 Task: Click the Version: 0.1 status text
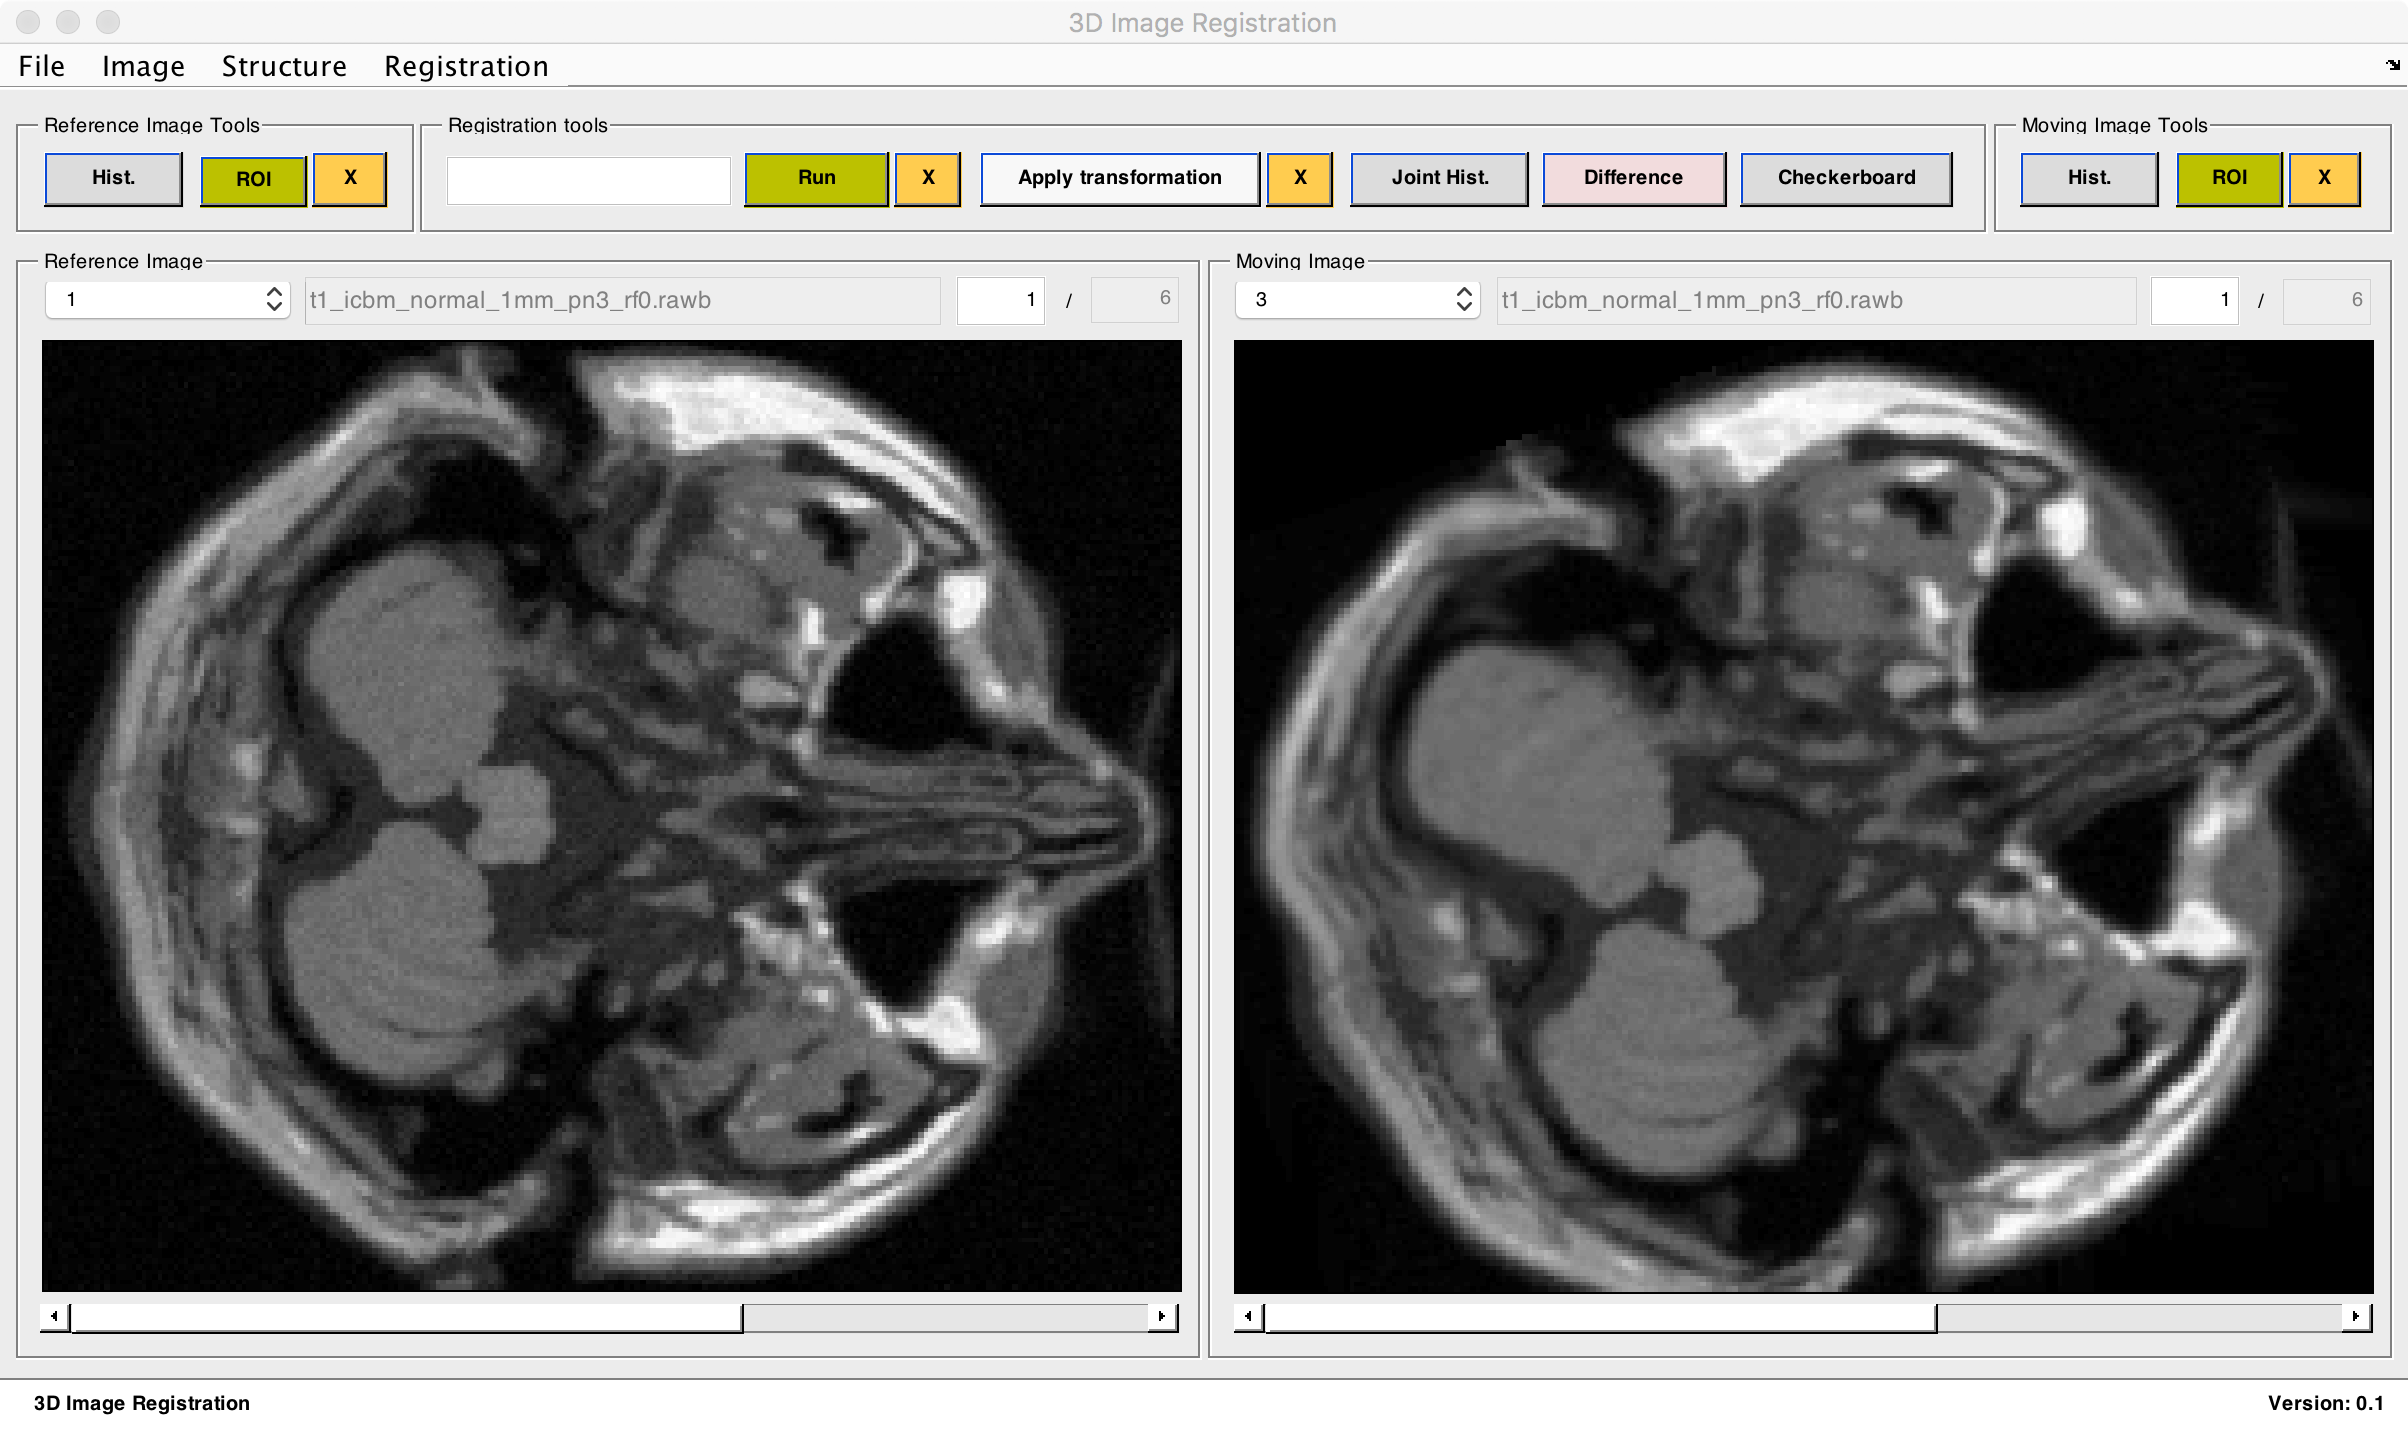click(x=2325, y=1403)
